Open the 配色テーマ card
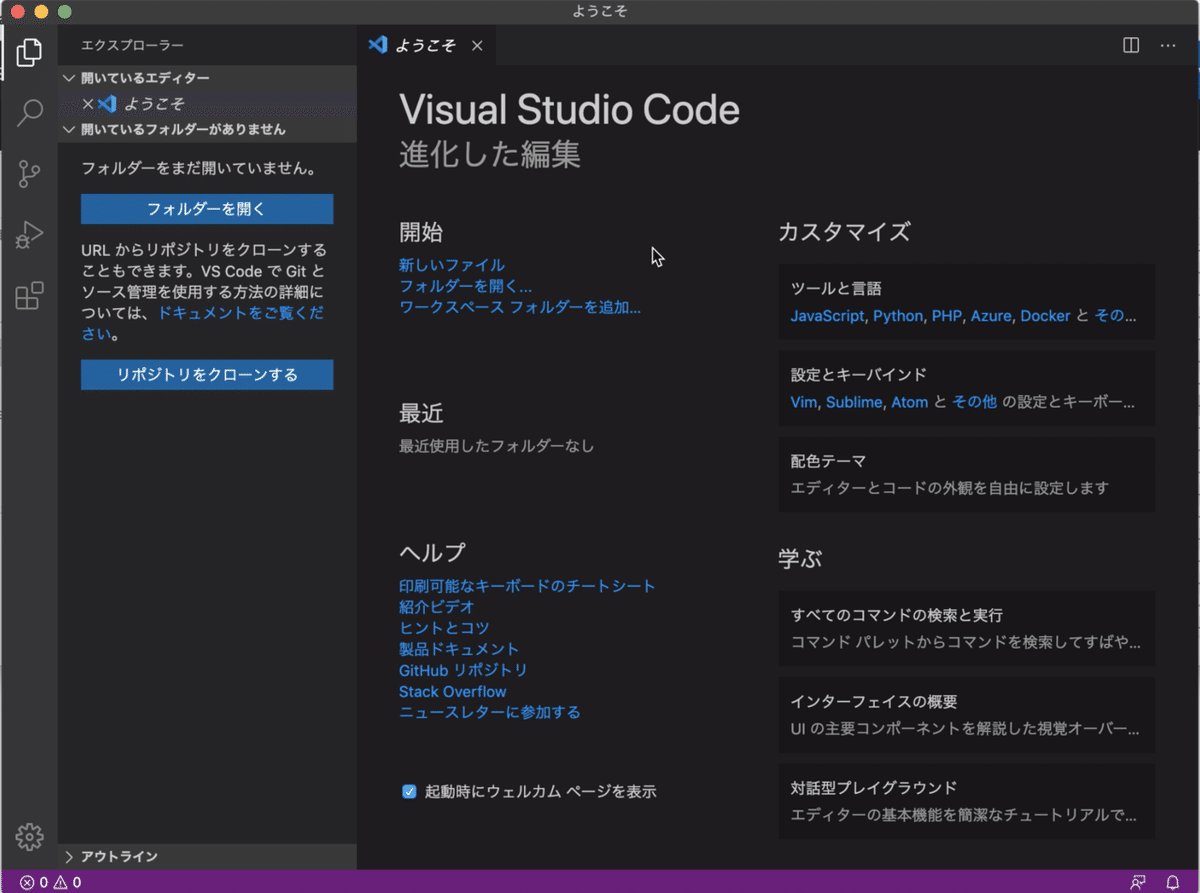This screenshot has width=1200, height=893. pyautogui.click(x=966, y=474)
